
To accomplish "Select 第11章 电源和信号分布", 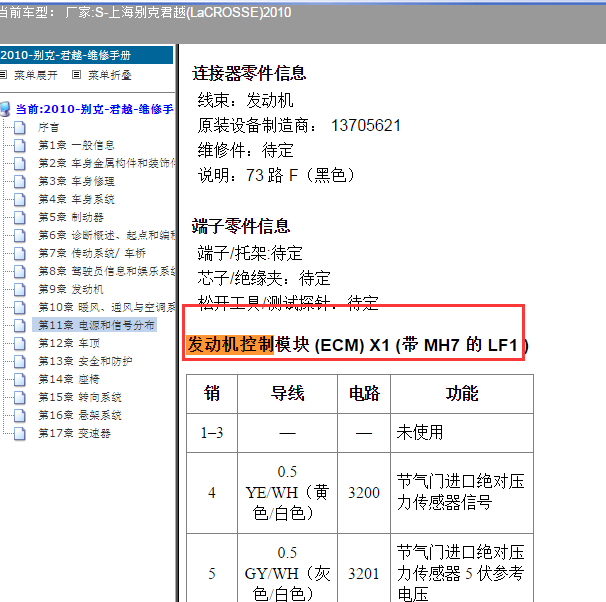I will coord(95,325).
